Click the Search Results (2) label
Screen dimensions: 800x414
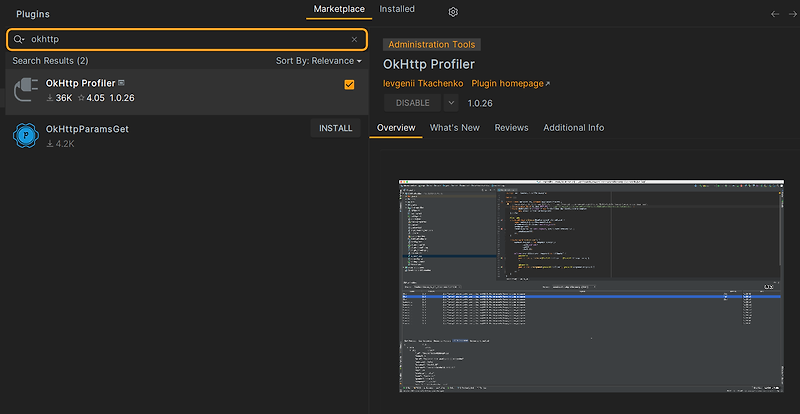click(51, 61)
